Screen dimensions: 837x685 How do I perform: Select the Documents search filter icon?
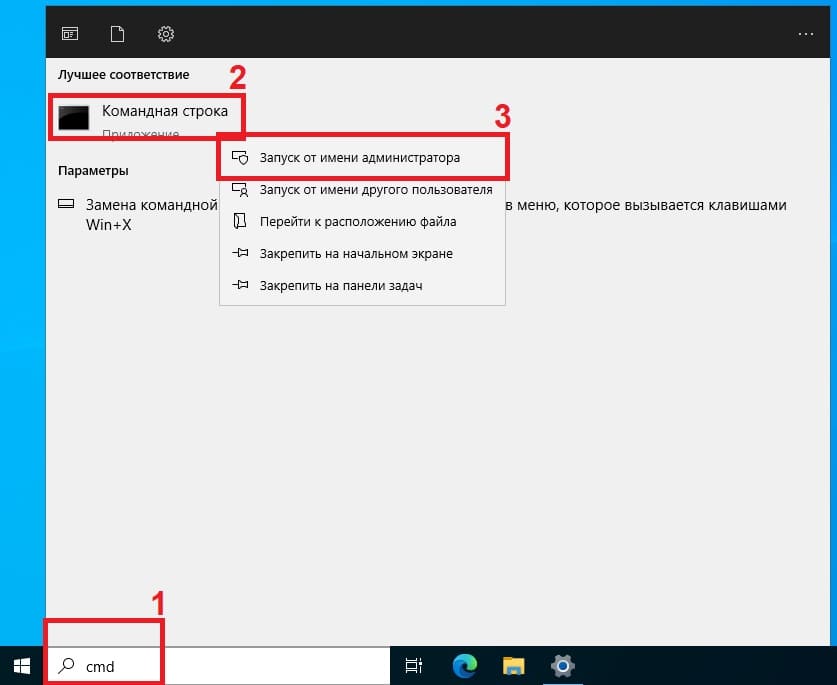tap(117, 33)
